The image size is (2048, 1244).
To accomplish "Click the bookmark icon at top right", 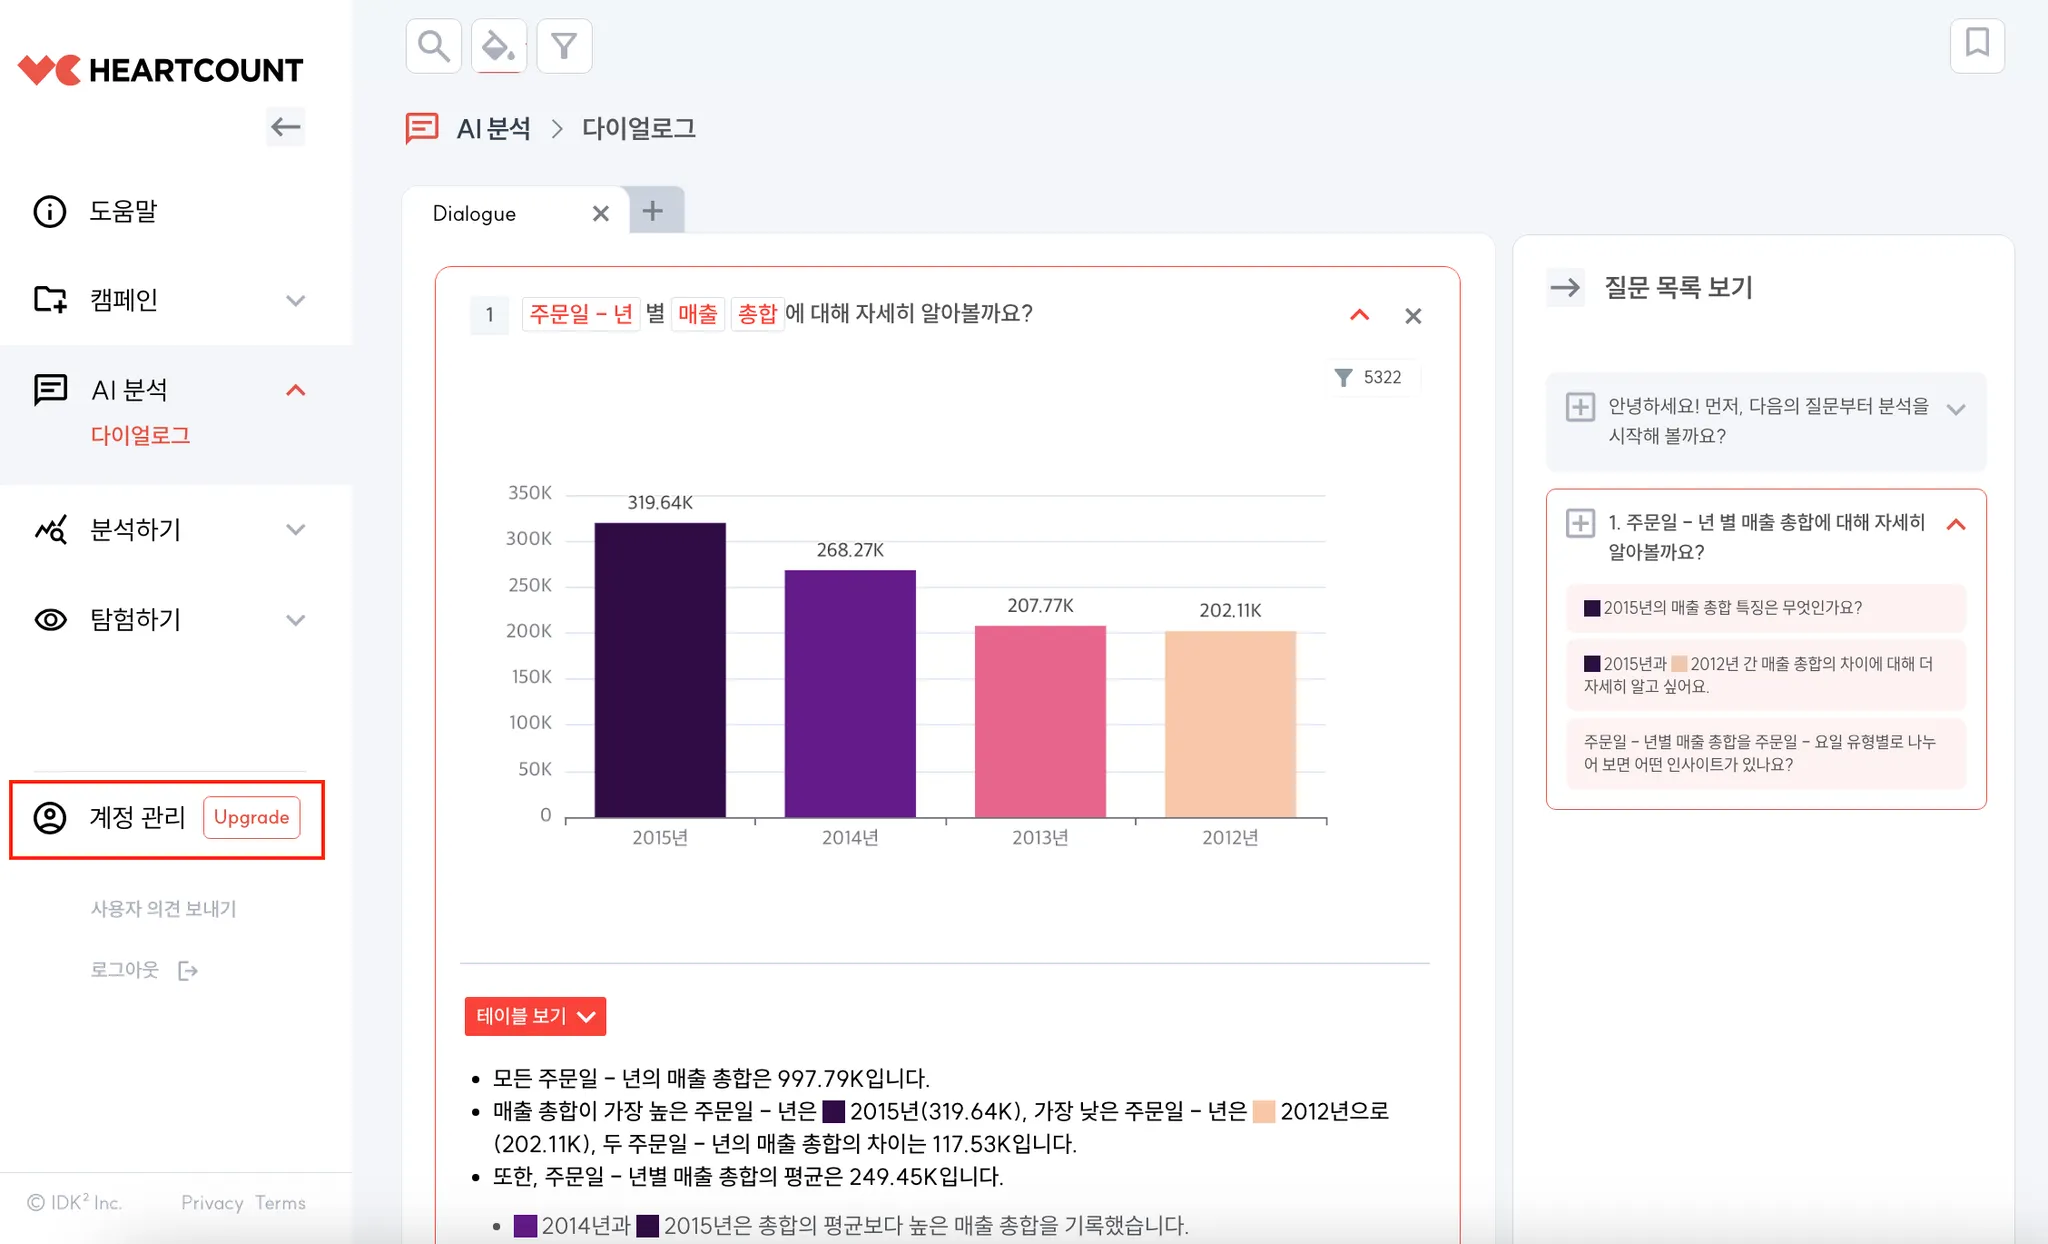I will click(1976, 44).
